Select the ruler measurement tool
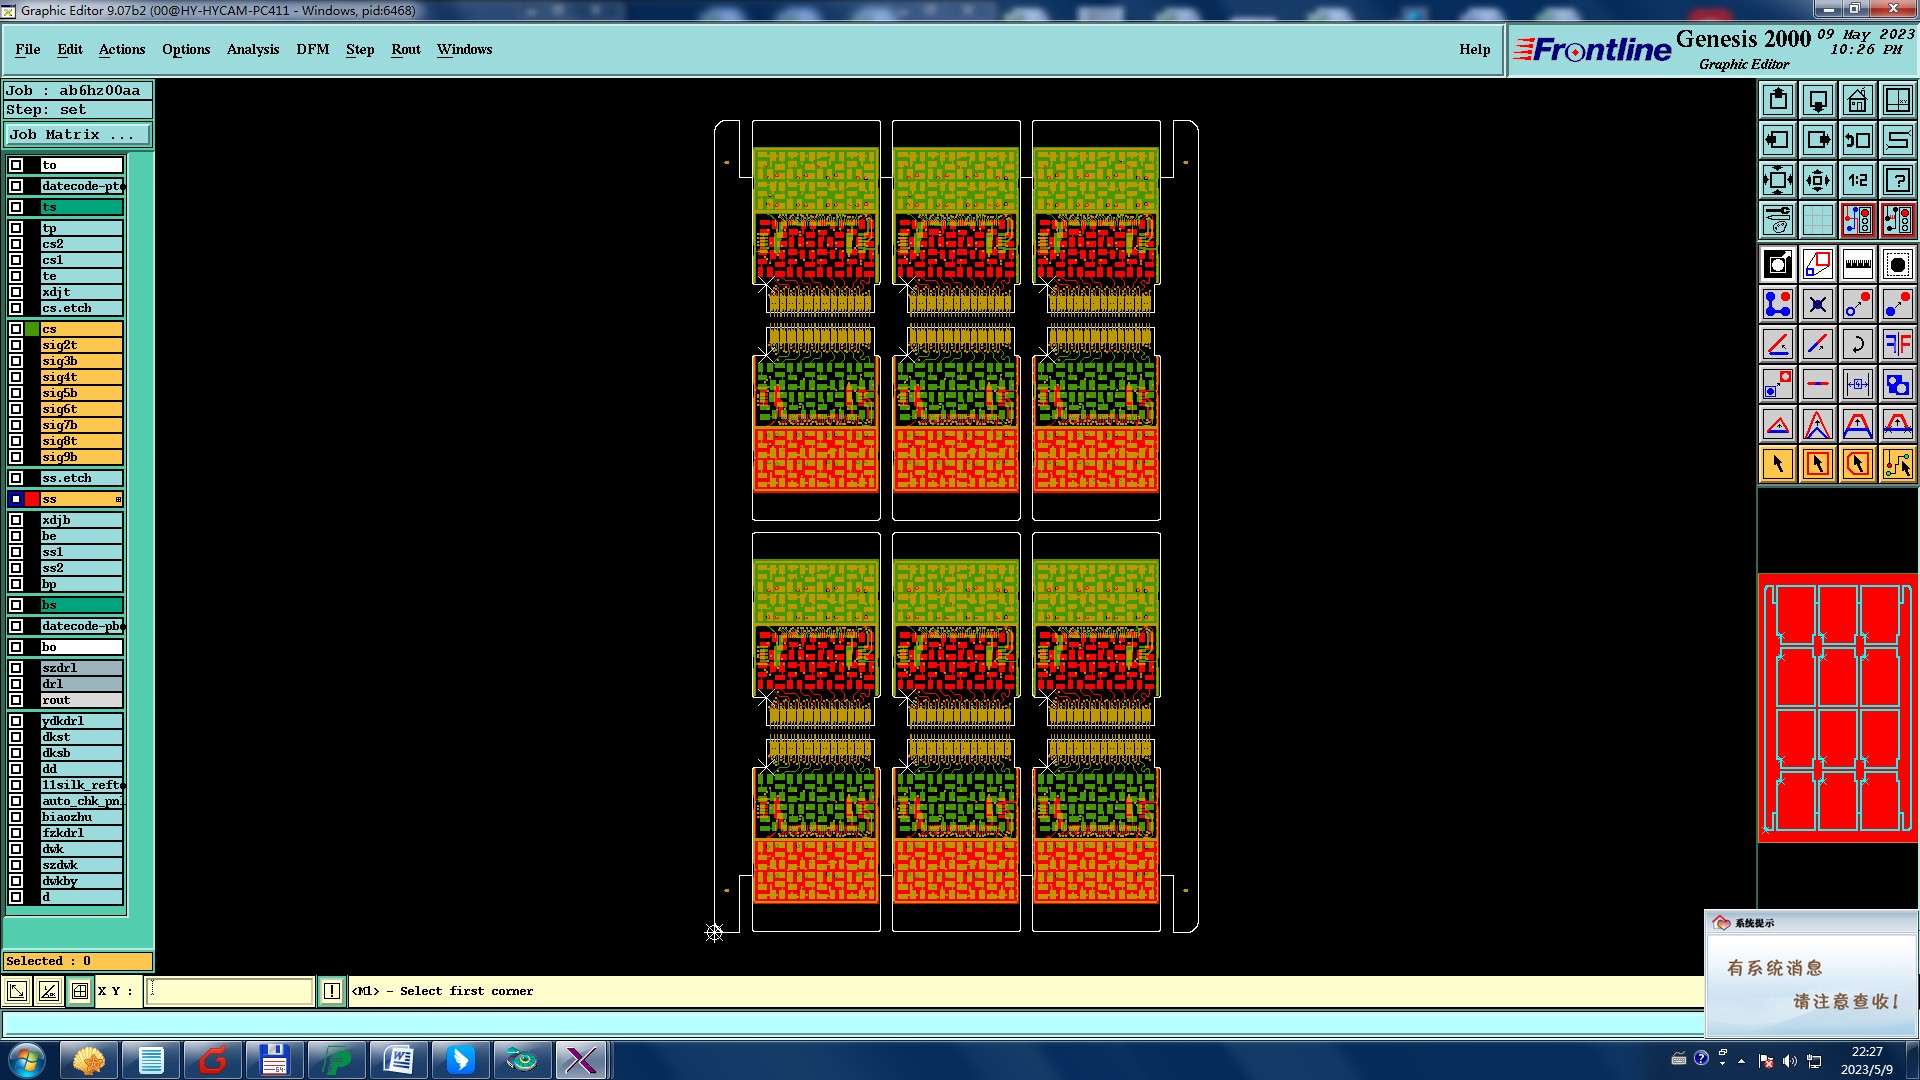1920x1080 pixels. [1857, 264]
